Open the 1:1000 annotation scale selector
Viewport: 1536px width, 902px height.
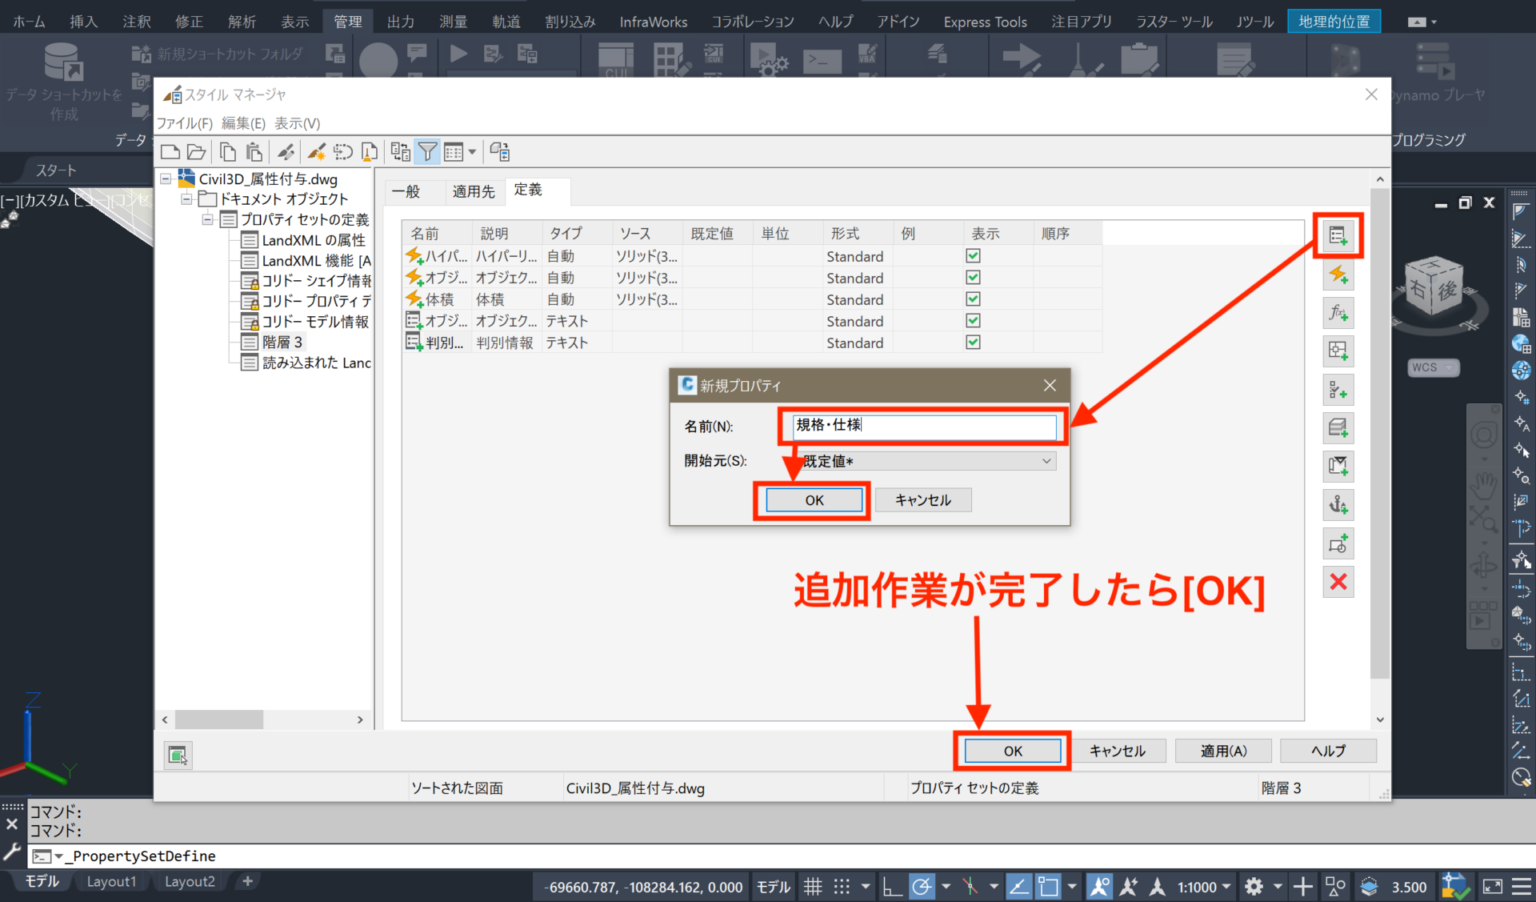[1200, 886]
